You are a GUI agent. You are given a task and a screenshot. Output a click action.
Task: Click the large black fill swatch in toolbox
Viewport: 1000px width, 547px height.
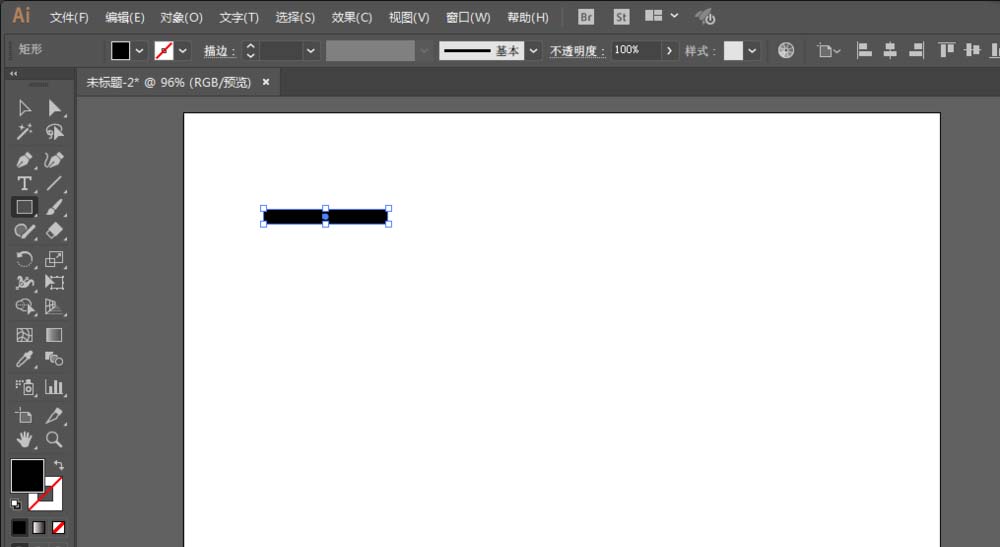[x=26, y=476]
